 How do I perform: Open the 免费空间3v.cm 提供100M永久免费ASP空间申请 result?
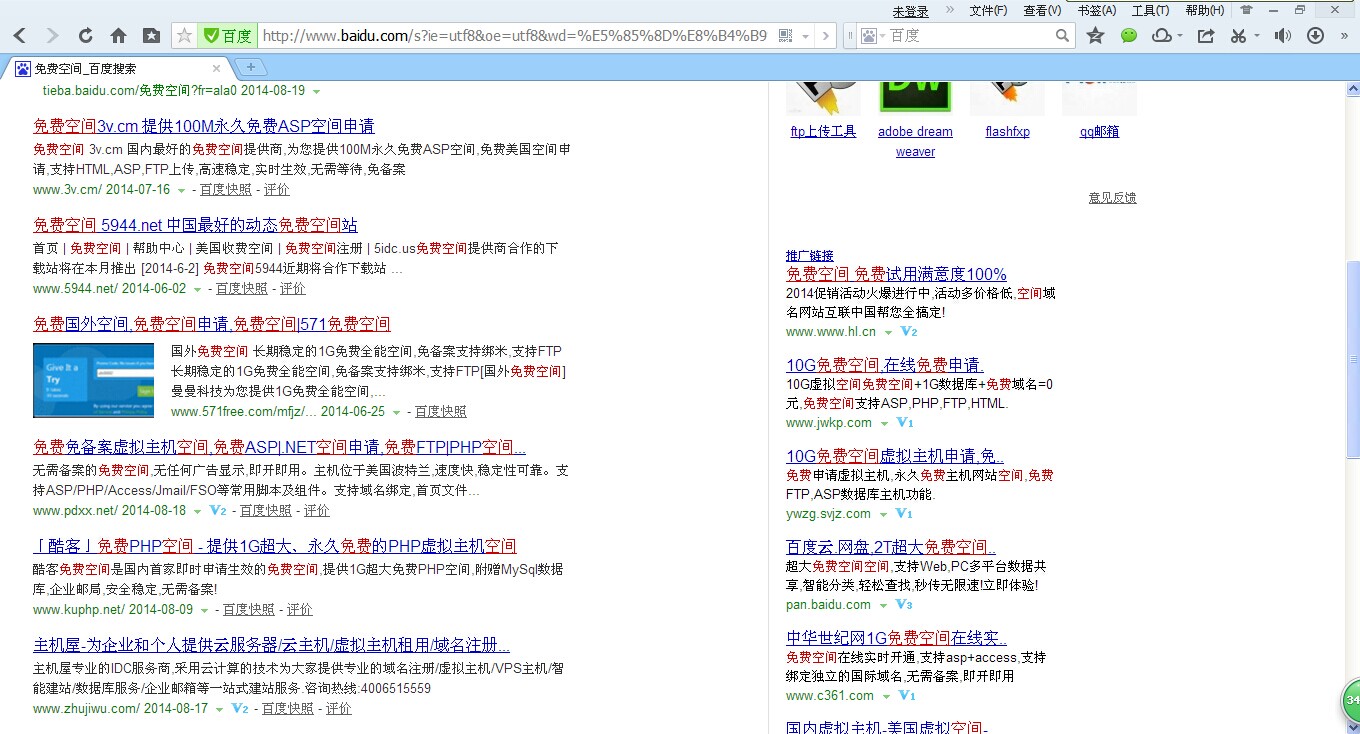click(204, 126)
